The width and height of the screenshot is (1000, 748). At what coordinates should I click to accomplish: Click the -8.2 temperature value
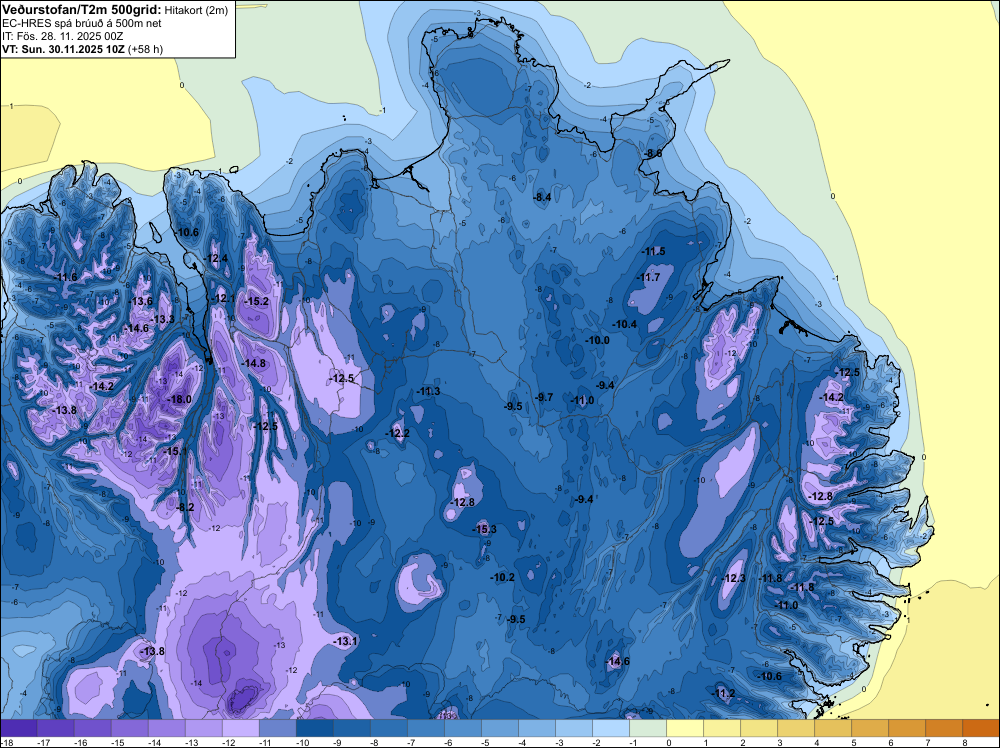click(185, 508)
